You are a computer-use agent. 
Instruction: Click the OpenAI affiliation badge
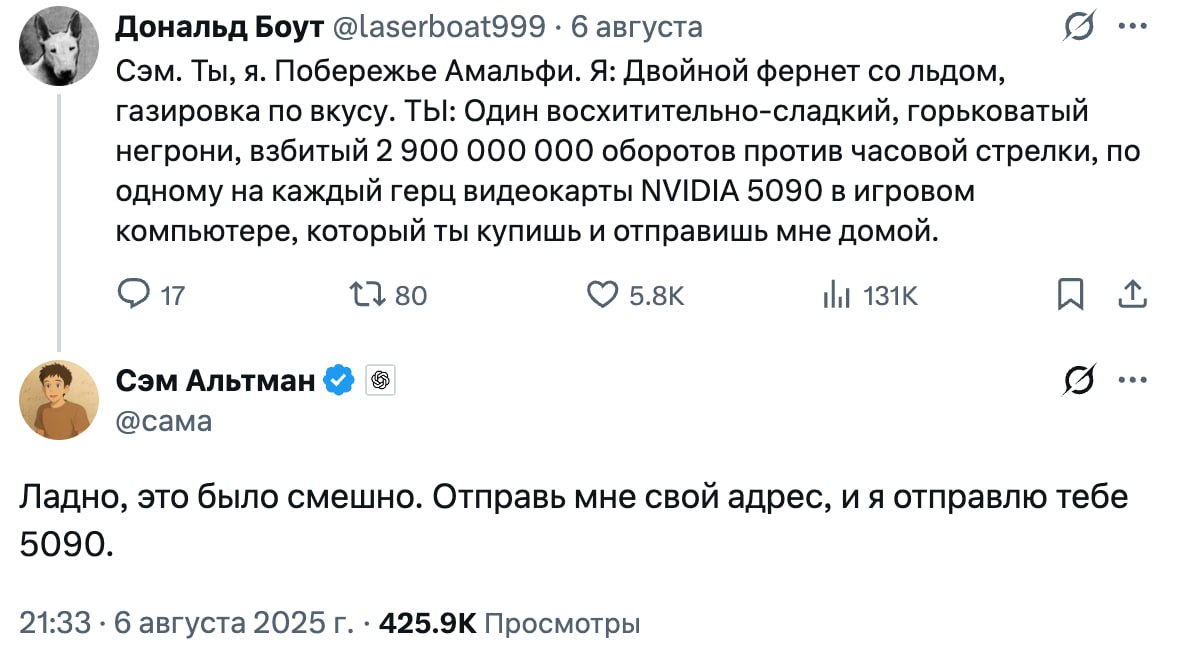click(379, 380)
